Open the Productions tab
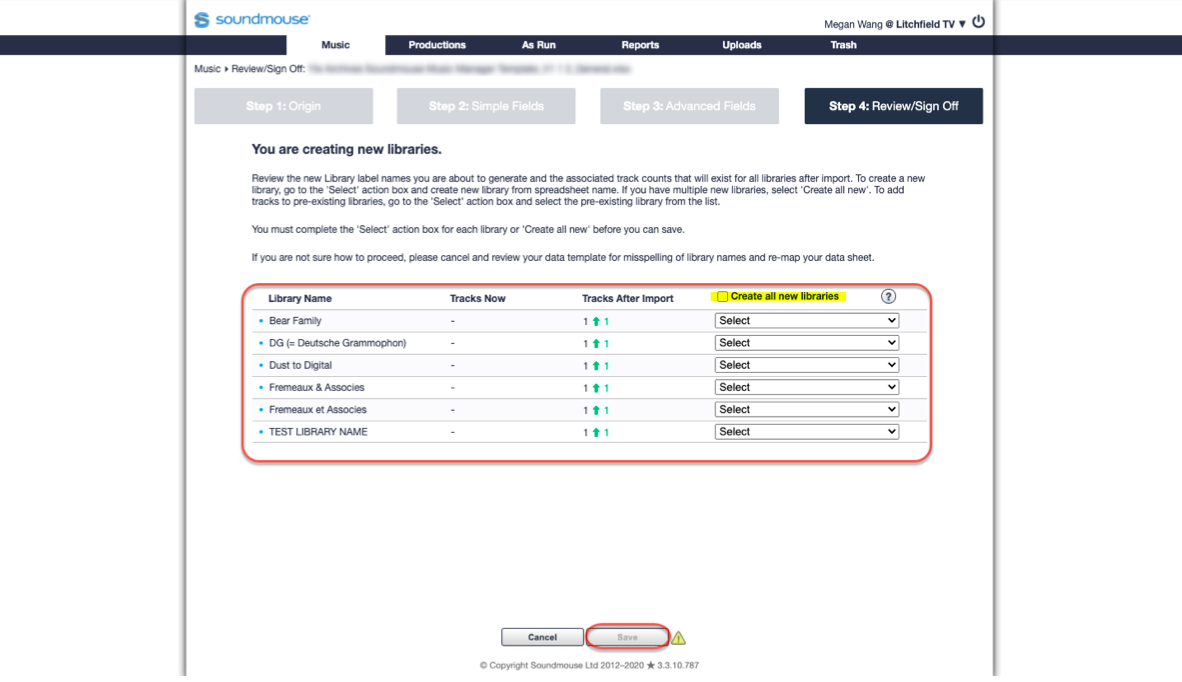This screenshot has width=1182, height=682. click(x=437, y=45)
